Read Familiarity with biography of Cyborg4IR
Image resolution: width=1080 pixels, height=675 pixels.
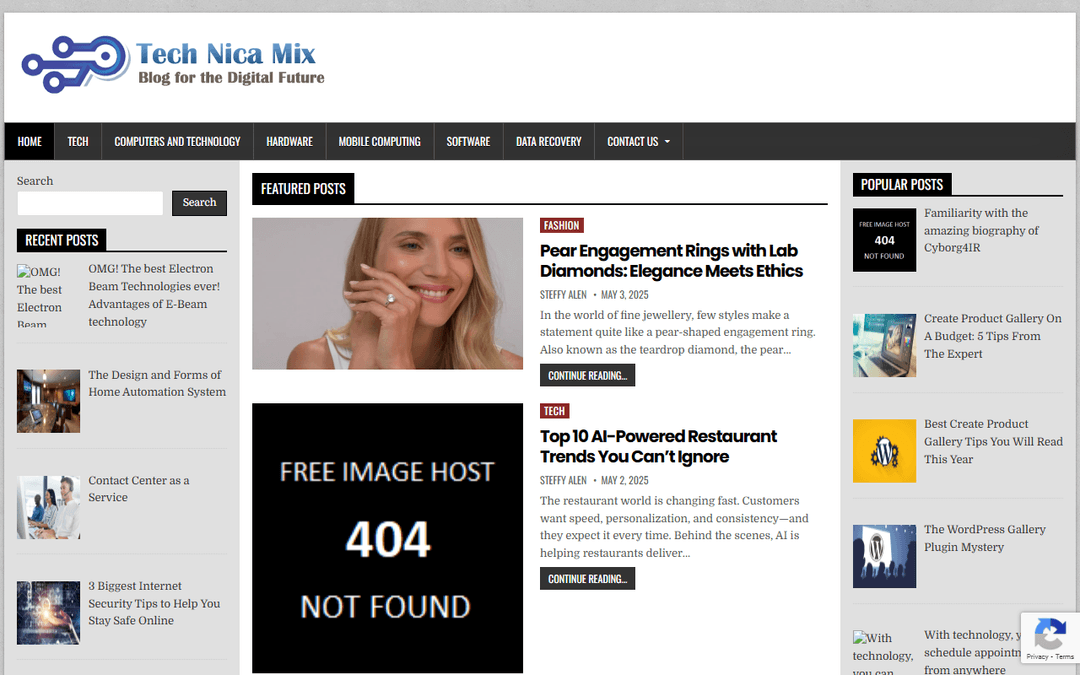click(982, 230)
